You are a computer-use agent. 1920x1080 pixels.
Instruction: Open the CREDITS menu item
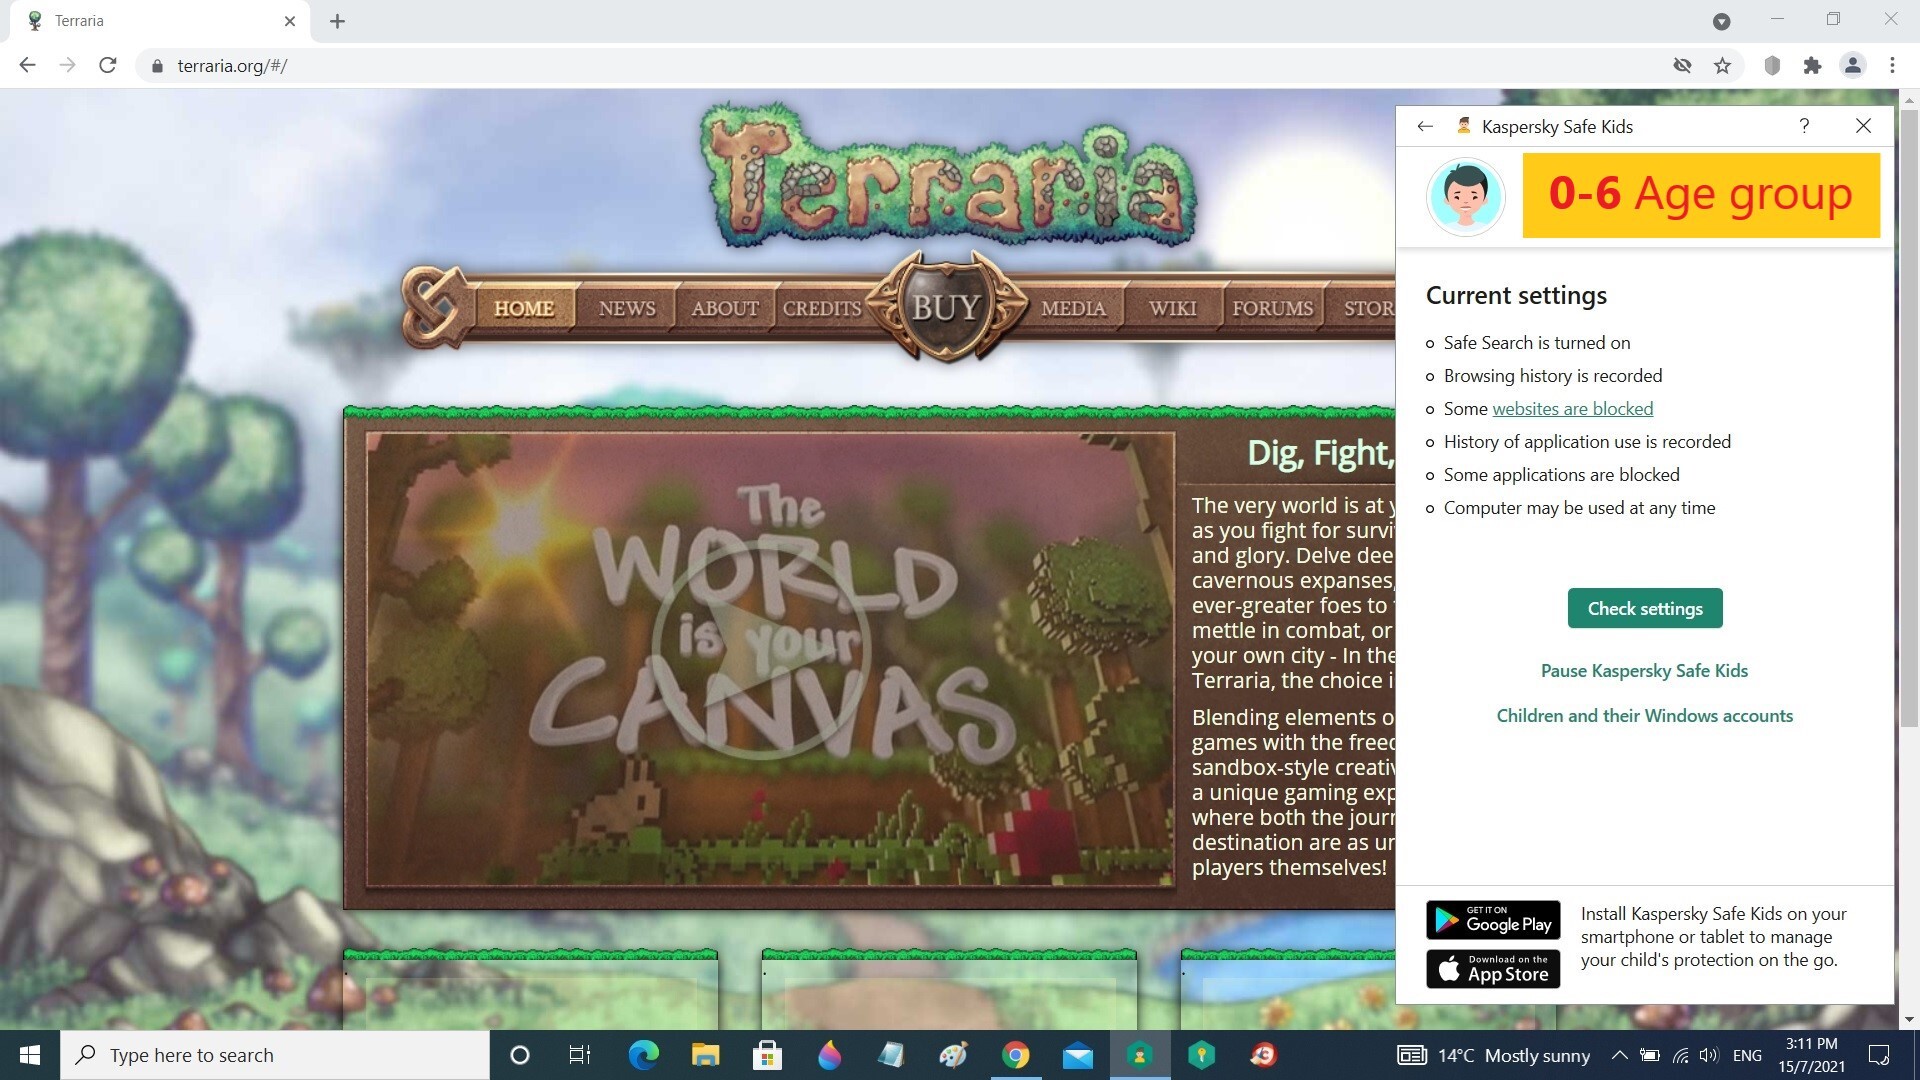(x=821, y=308)
